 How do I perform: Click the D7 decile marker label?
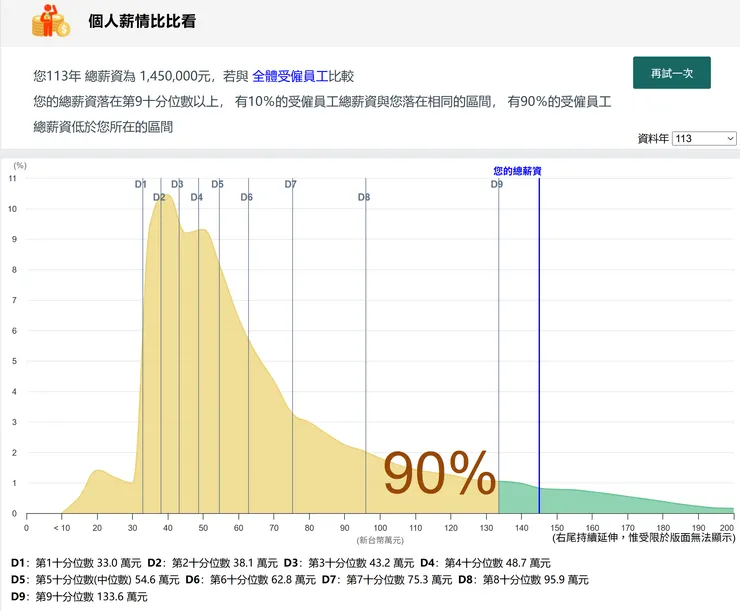[x=290, y=184]
